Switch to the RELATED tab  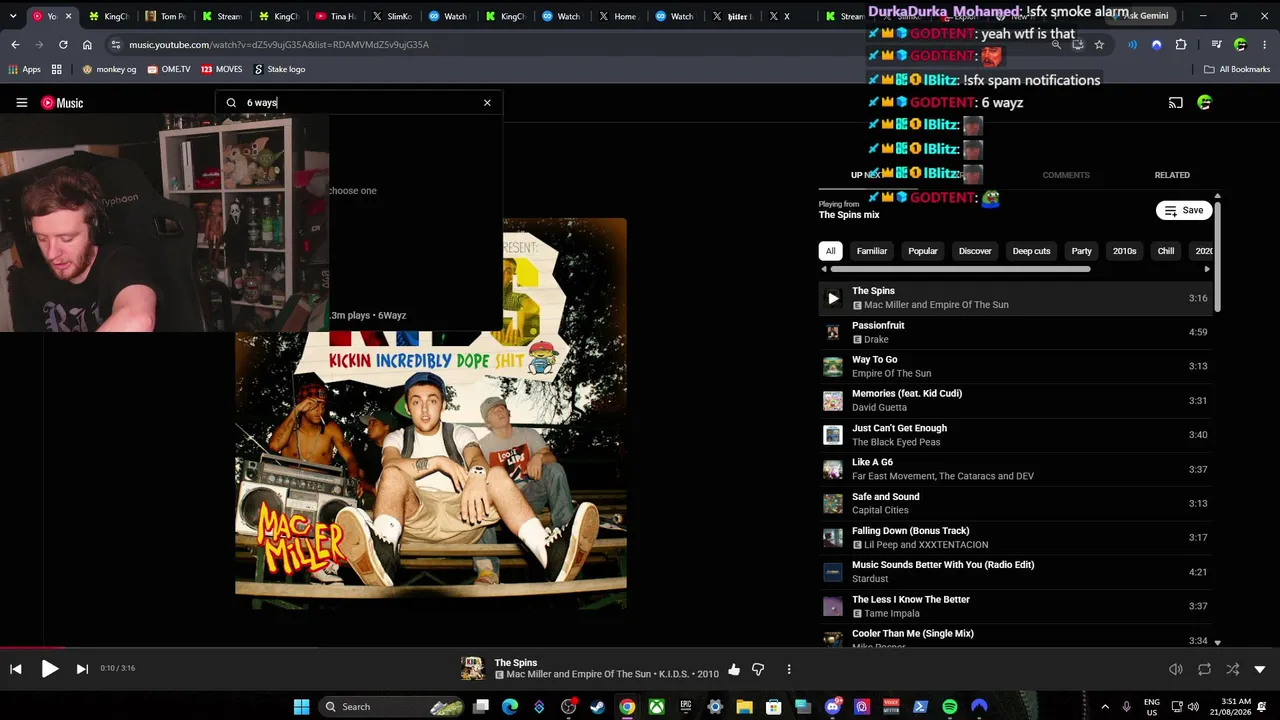pyautogui.click(x=1172, y=175)
